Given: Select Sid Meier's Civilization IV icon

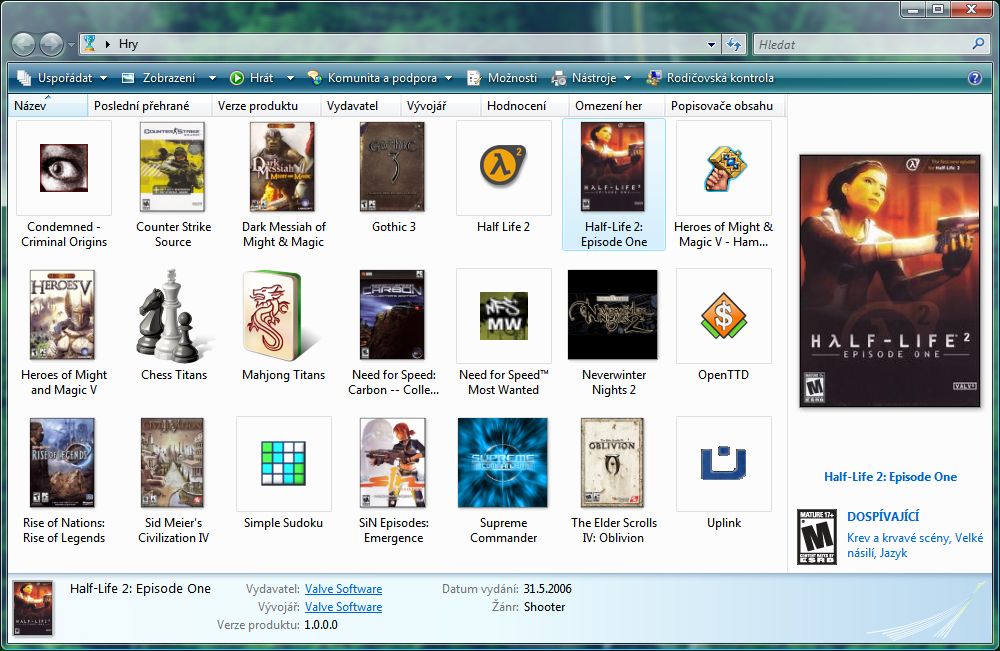Looking at the screenshot, I should (x=172, y=463).
